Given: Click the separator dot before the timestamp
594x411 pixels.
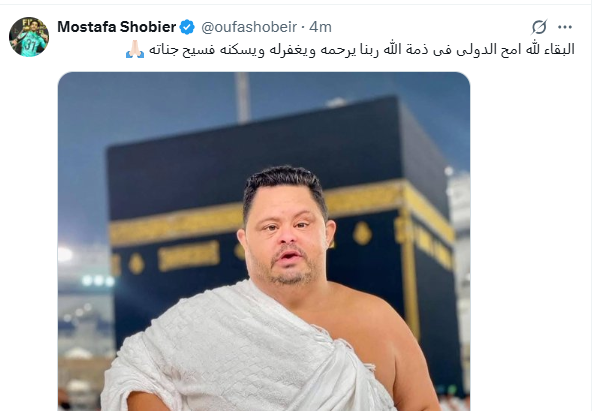Looking at the screenshot, I should coord(303,27).
